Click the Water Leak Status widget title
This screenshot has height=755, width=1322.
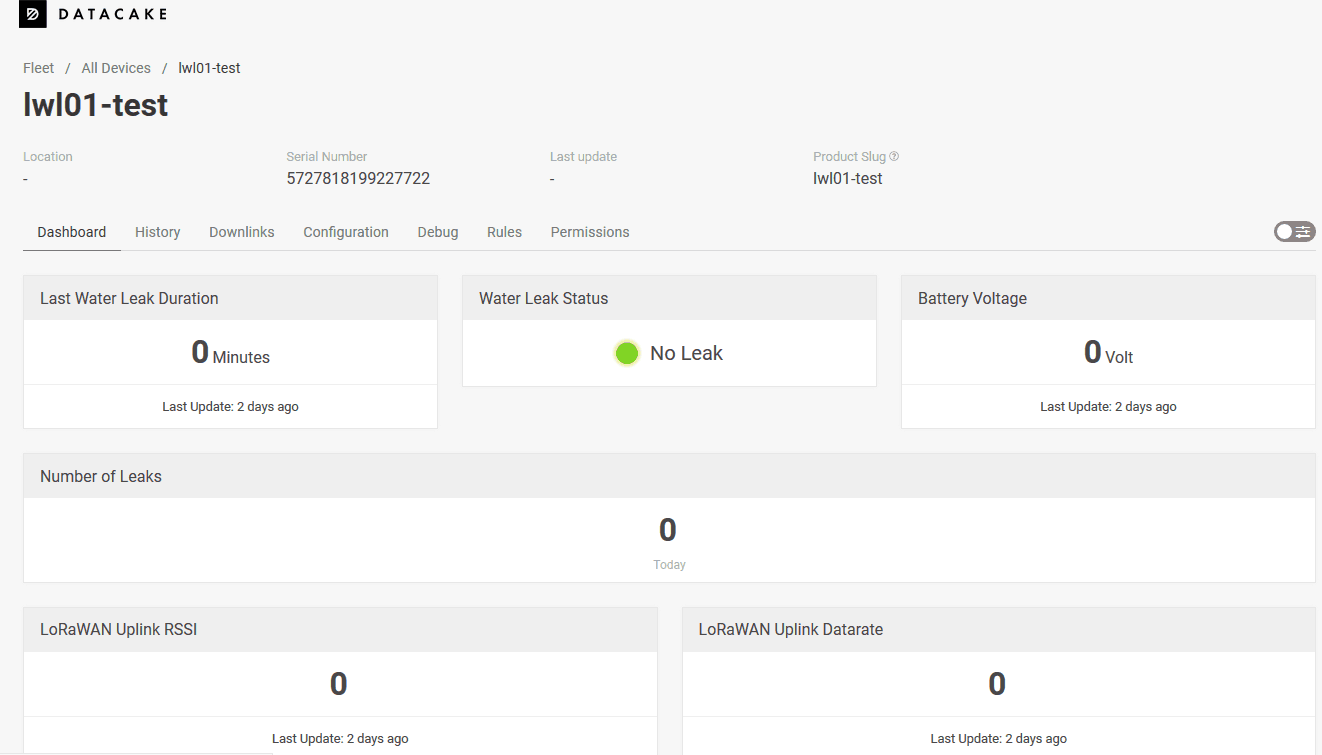(x=544, y=298)
